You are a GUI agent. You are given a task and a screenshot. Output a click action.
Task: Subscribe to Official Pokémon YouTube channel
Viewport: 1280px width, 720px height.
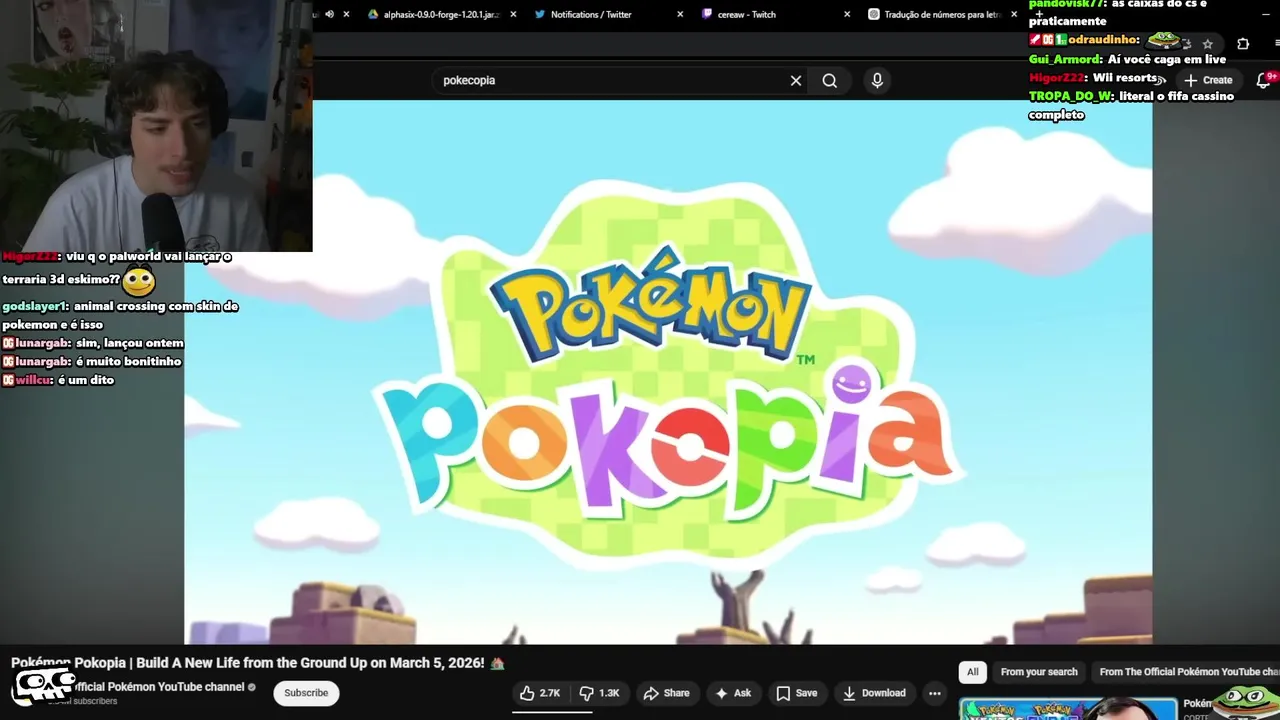pyautogui.click(x=306, y=693)
